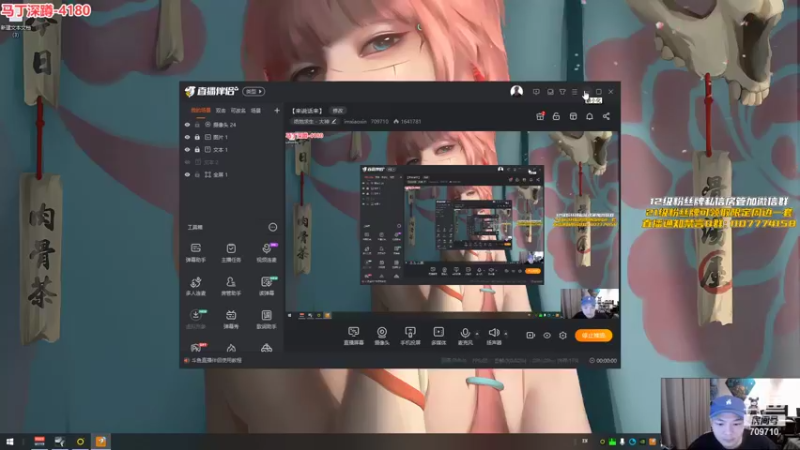Click the 修改 button next to the stream title

(x=338, y=111)
